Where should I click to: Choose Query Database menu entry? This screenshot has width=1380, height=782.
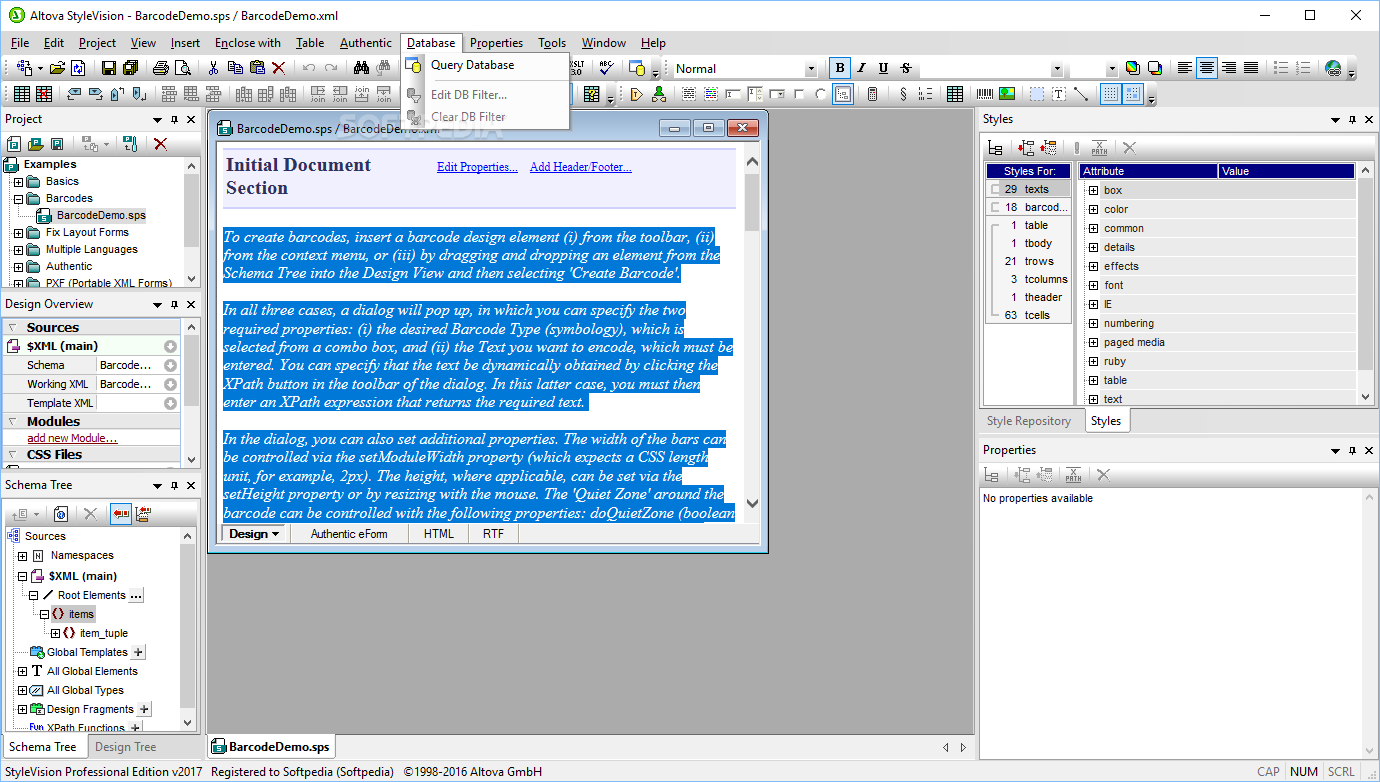(x=472, y=65)
